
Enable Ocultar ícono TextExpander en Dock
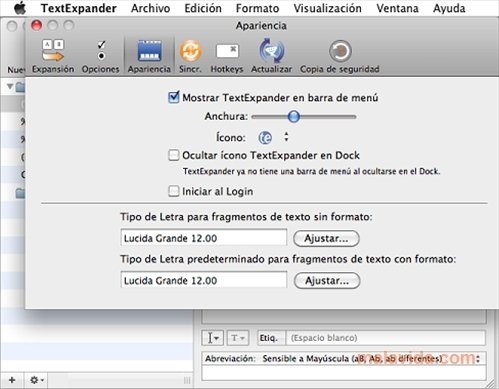pos(174,155)
